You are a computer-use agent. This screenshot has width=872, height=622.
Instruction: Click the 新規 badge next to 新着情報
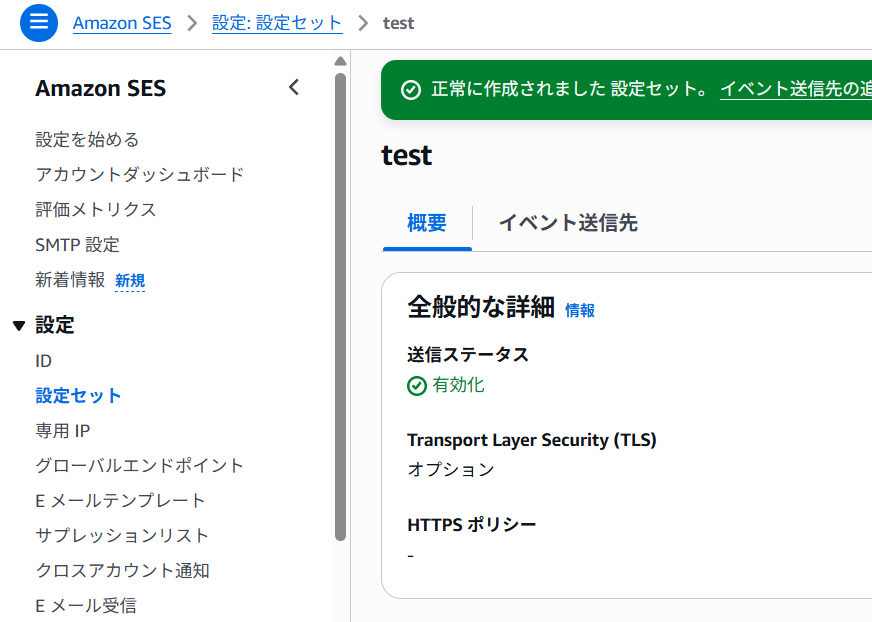130,280
